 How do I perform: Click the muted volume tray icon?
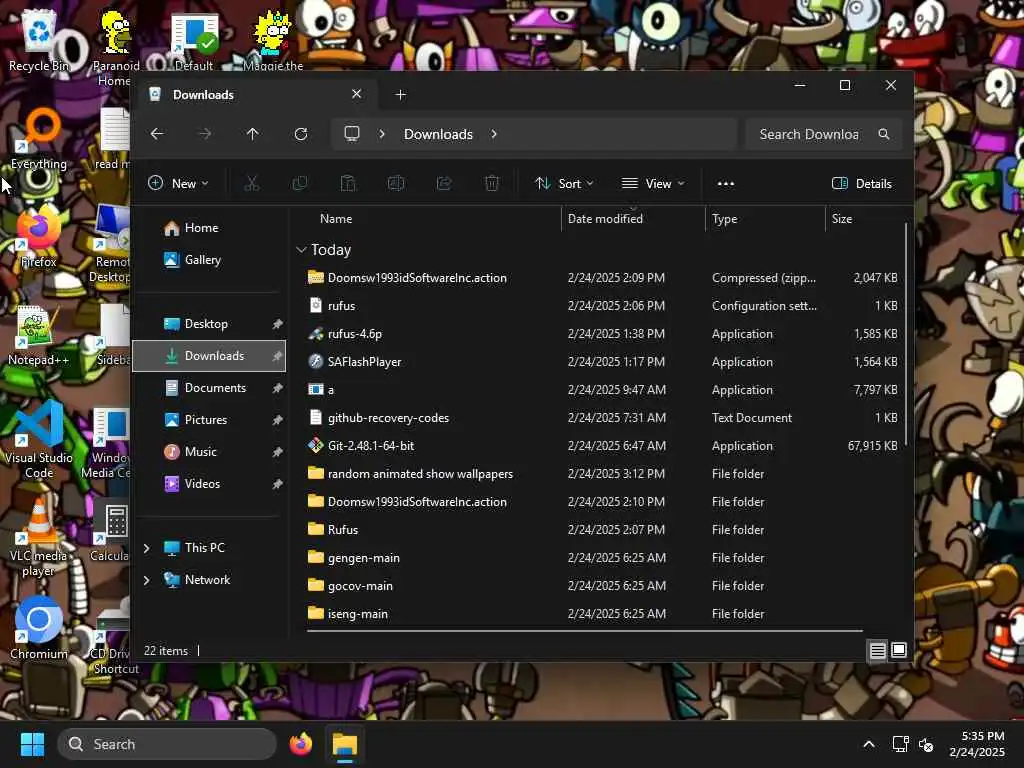[925, 744]
